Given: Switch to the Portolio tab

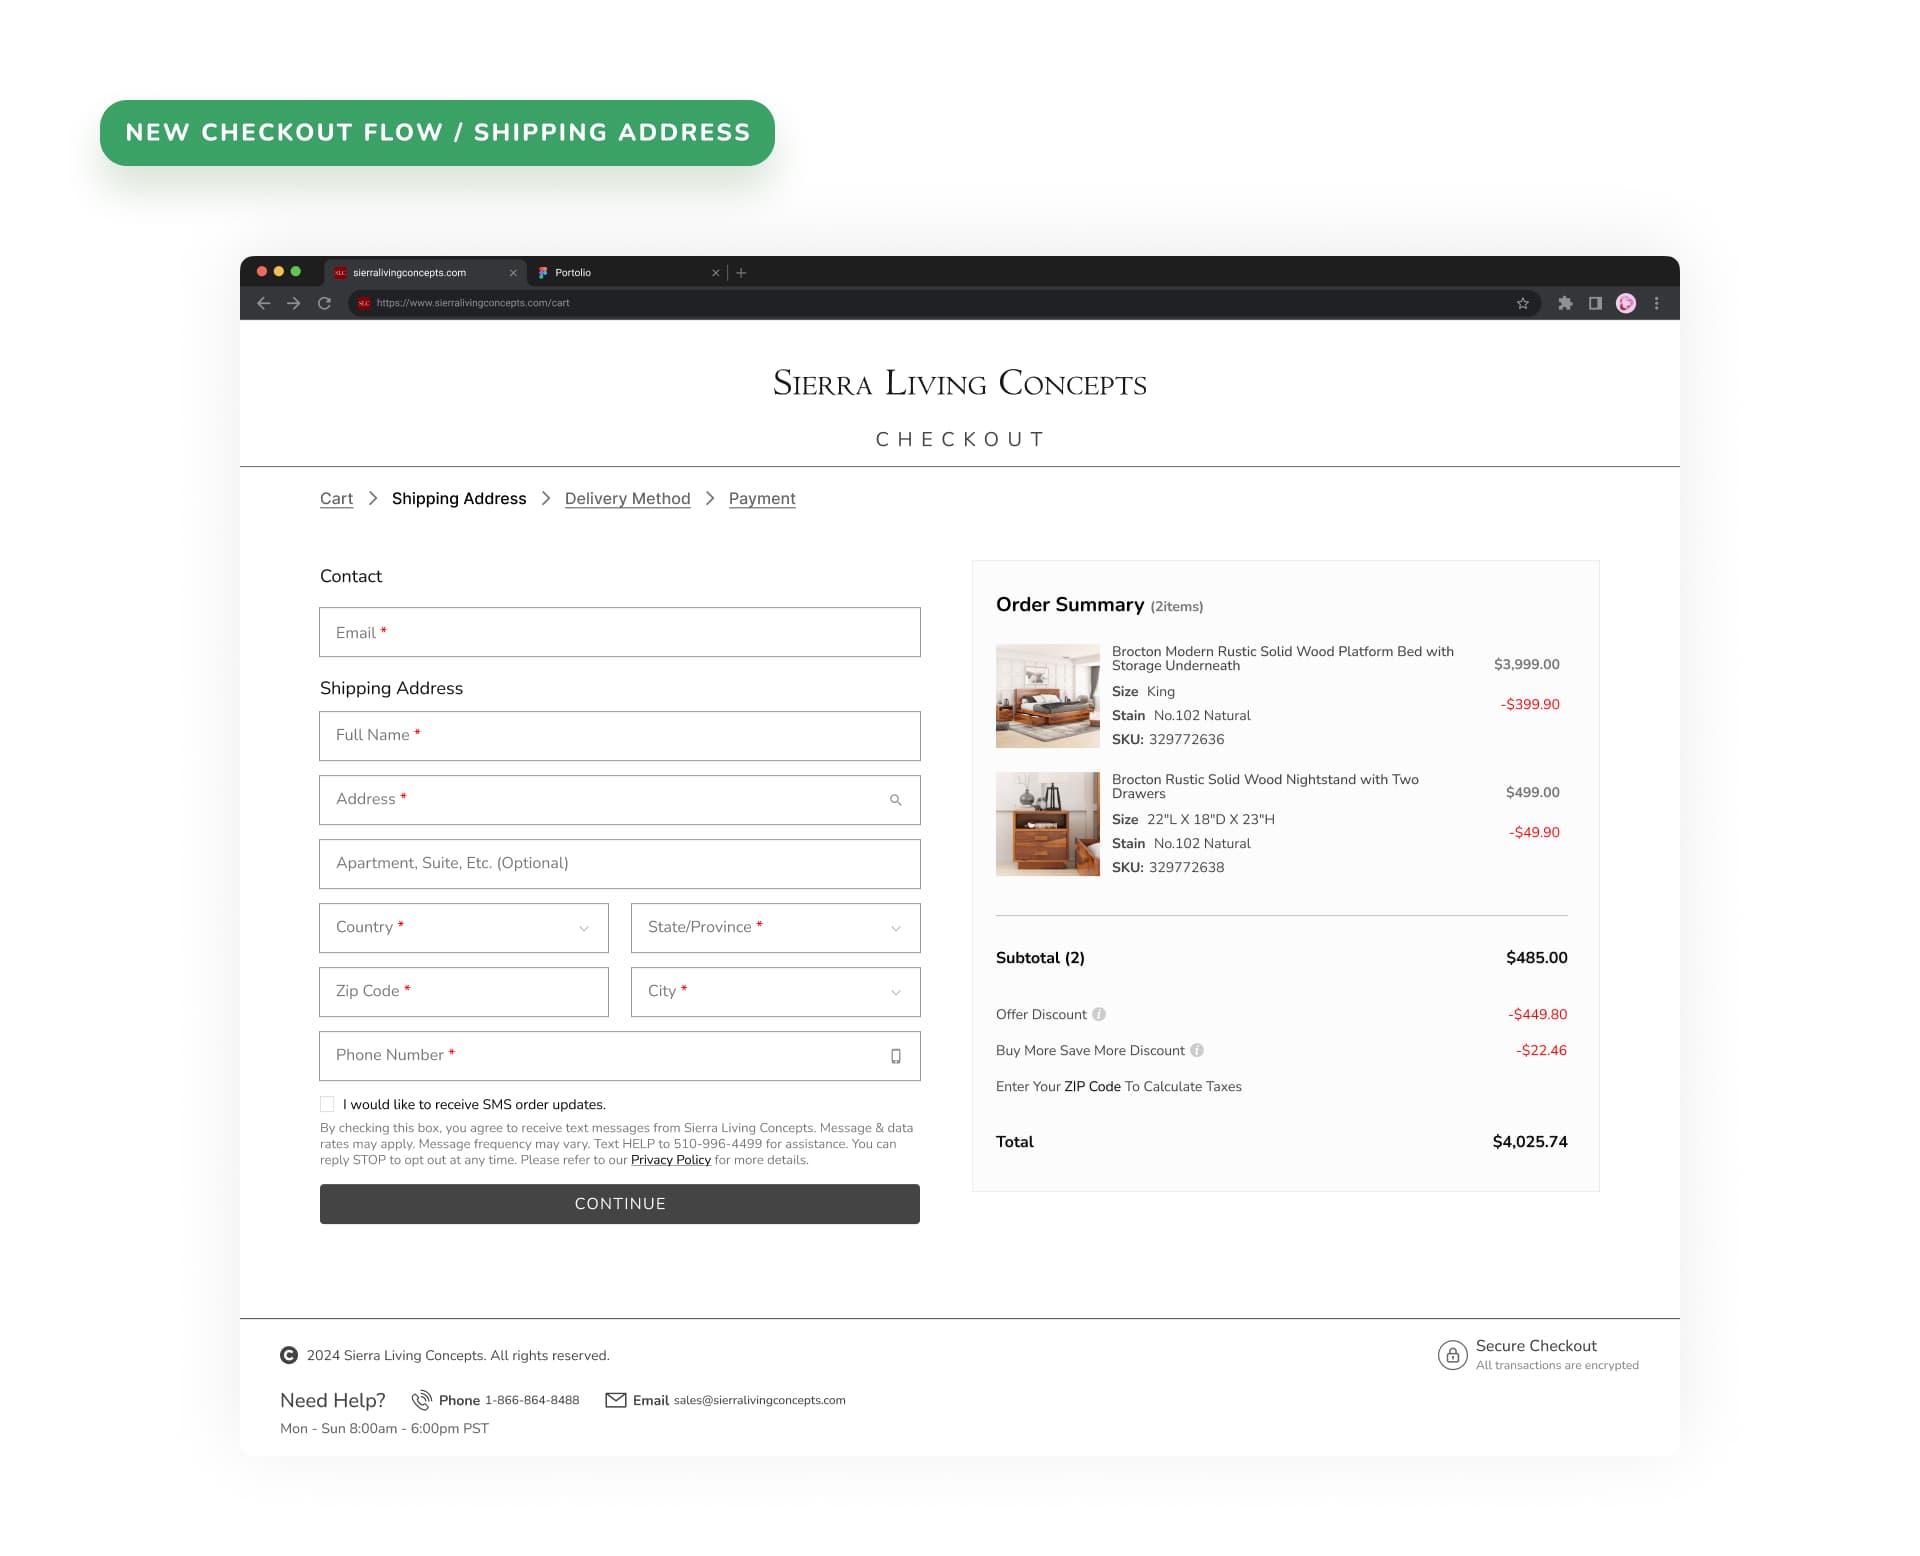Looking at the screenshot, I should coord(628,272).
